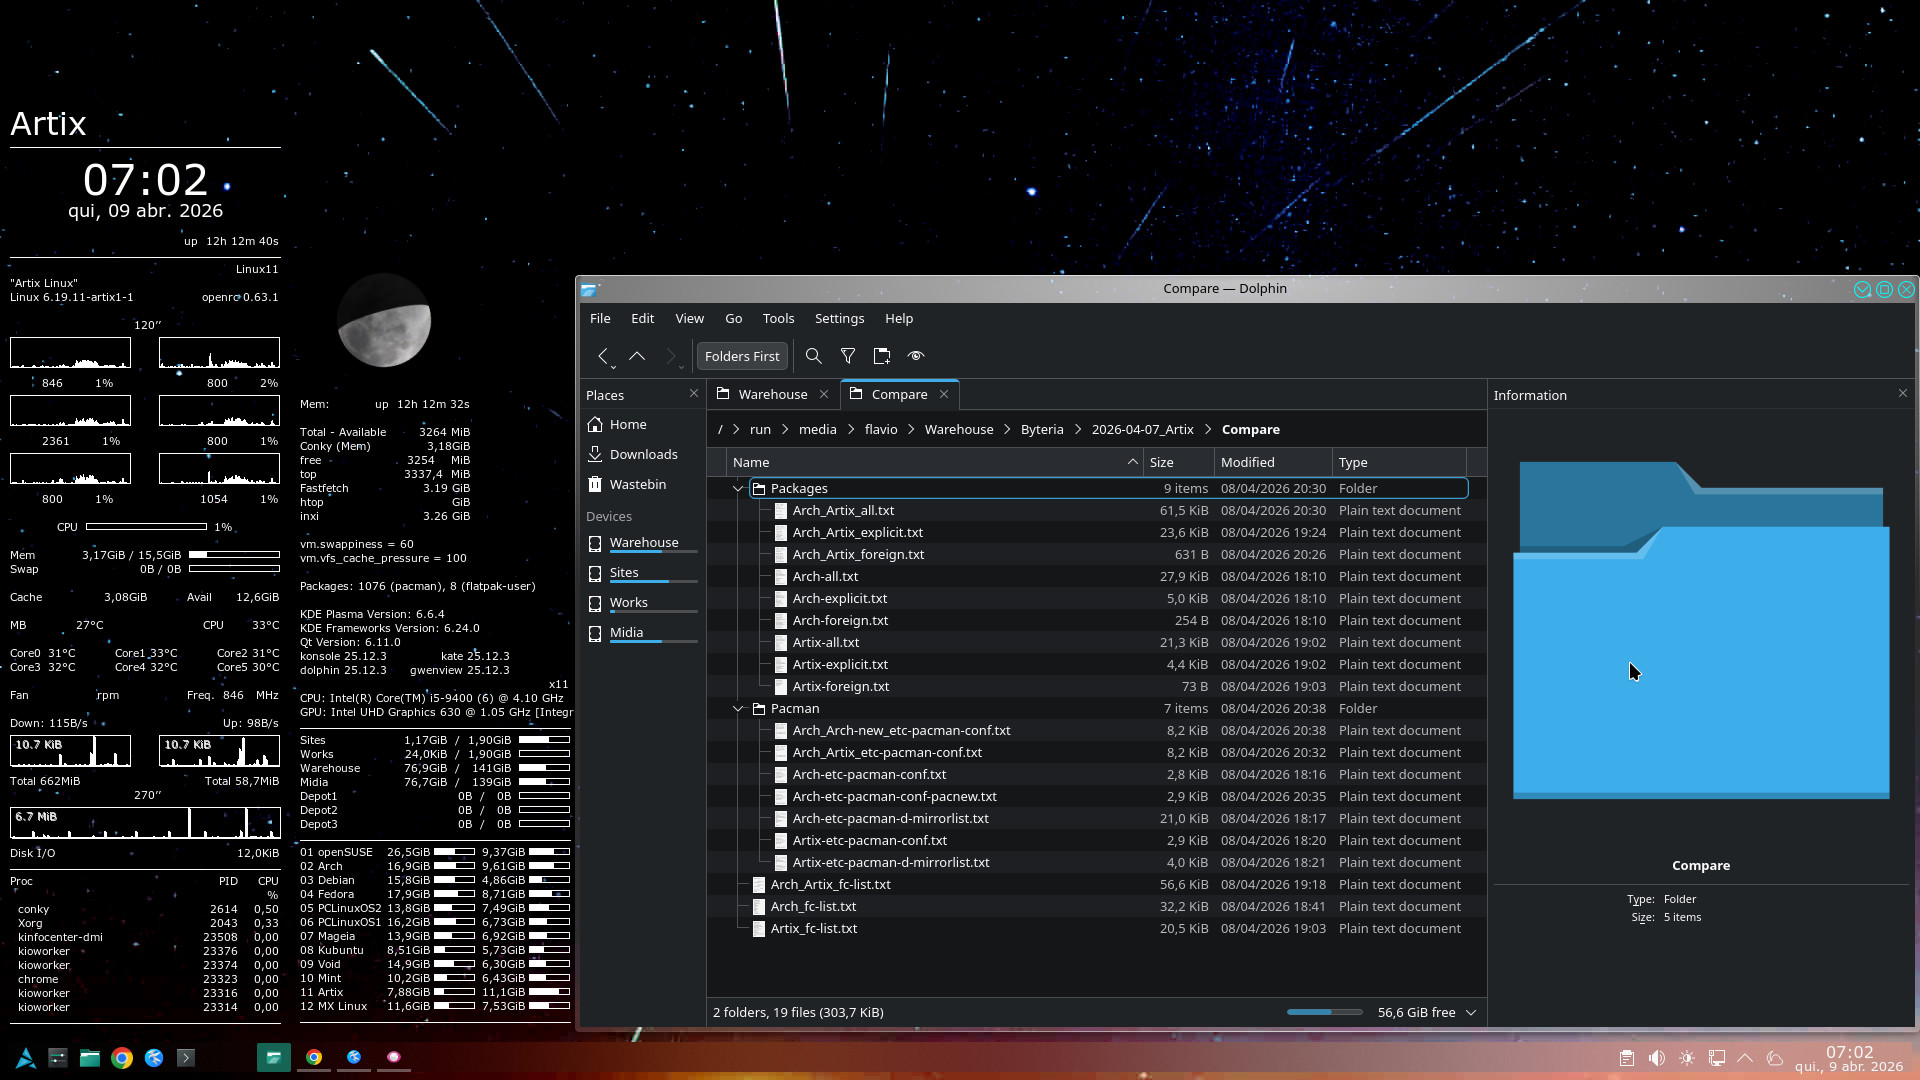Sort by the Modified column header
This screenshot has width=1920, height=1080.
(1247, 462)
